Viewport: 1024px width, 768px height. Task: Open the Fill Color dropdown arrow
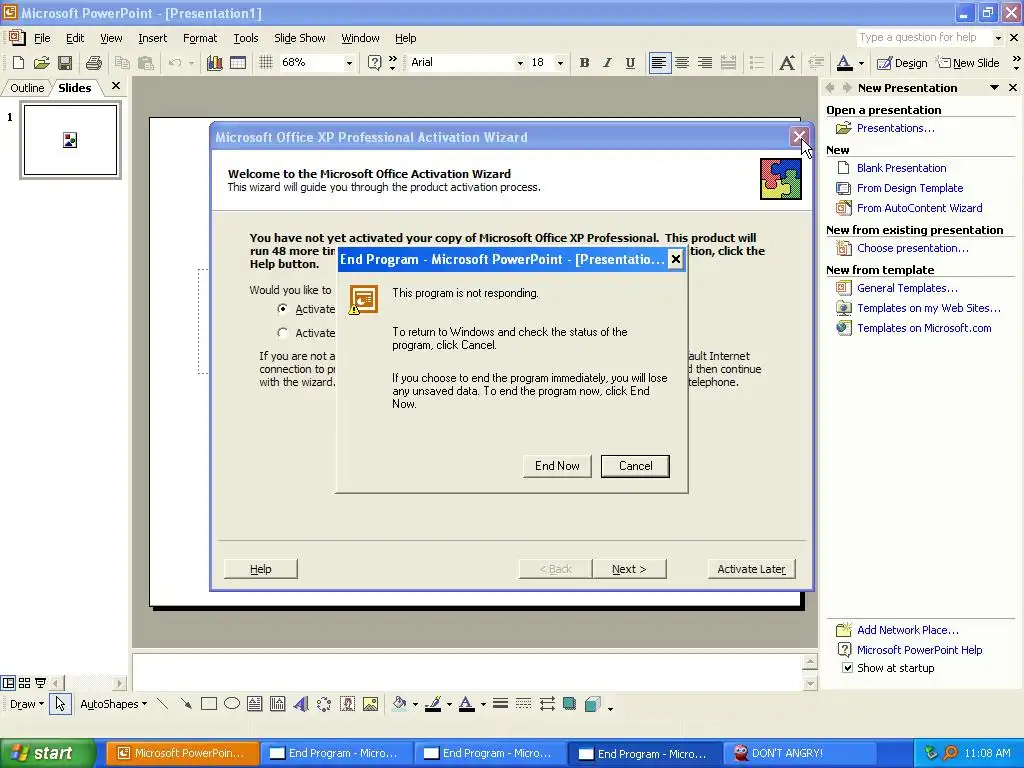click(x=415, y=704)
